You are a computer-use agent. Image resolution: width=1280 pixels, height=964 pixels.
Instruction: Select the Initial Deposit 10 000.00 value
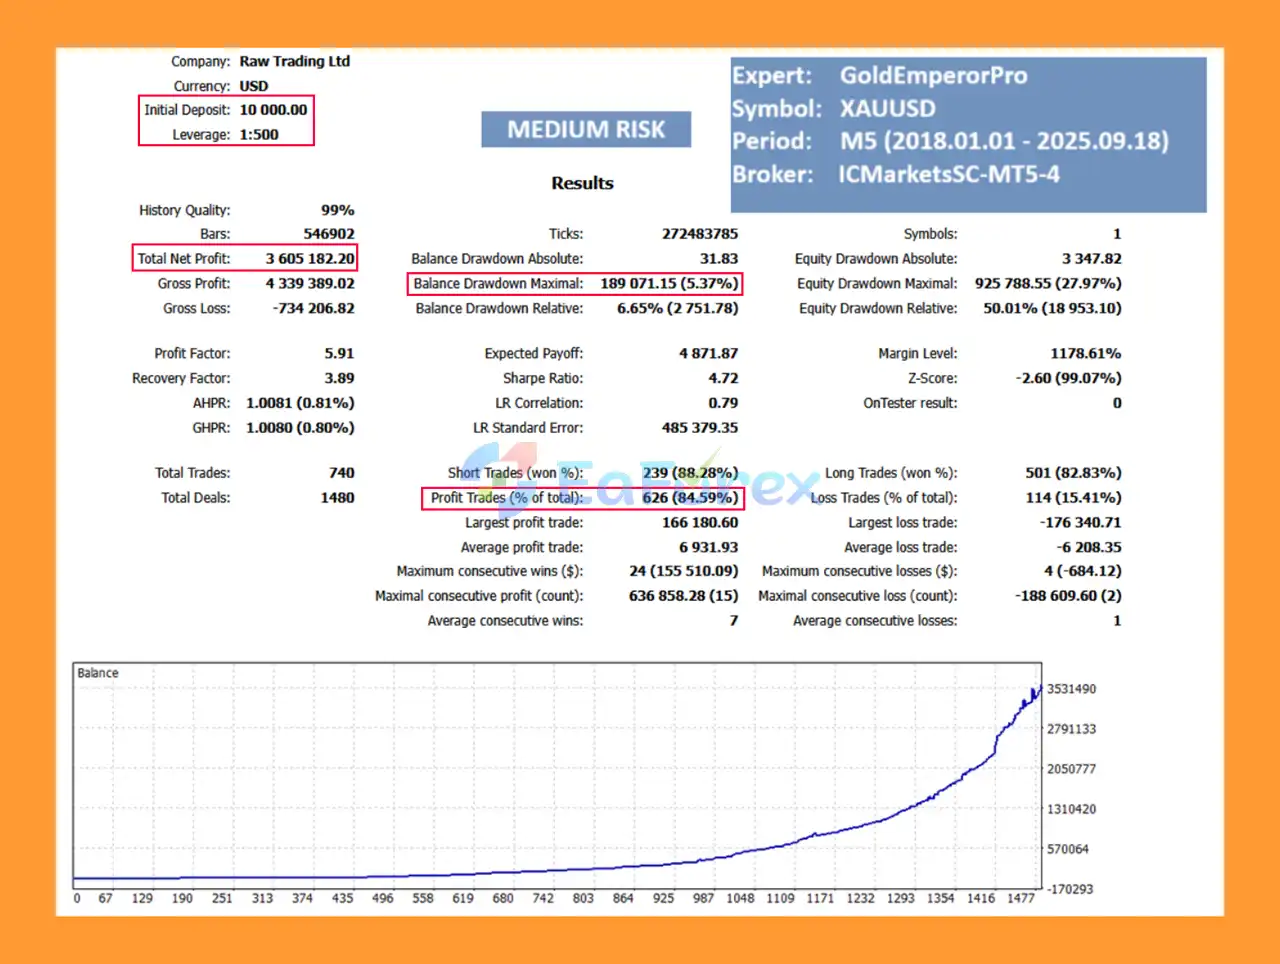point(273,110)
